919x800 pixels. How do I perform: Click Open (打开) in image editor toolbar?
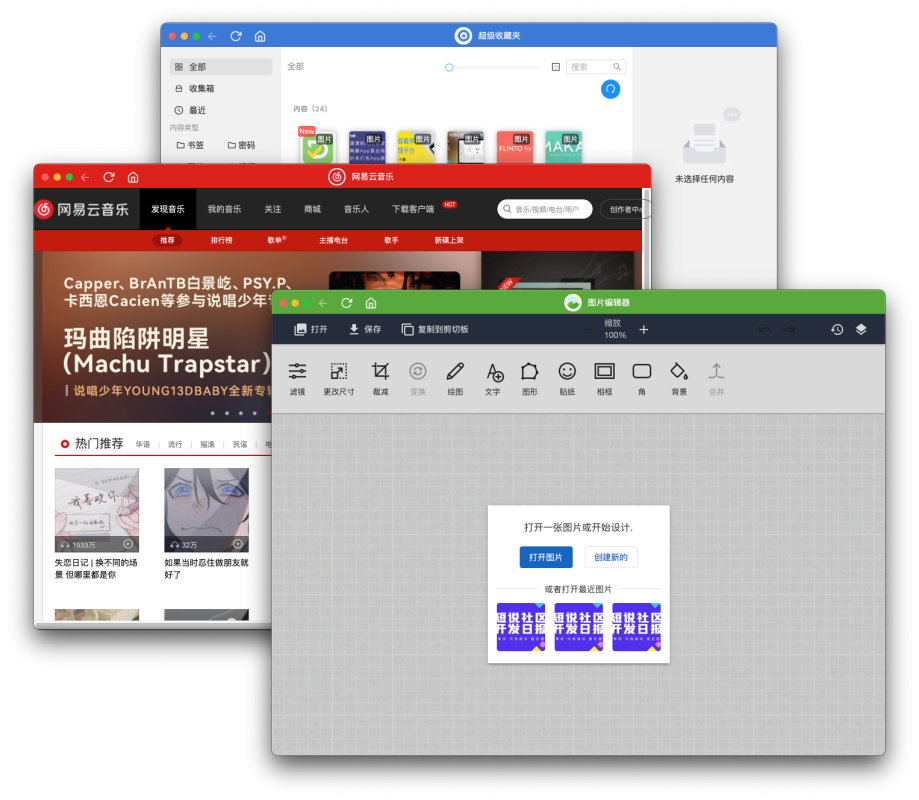tap(311, 329)
